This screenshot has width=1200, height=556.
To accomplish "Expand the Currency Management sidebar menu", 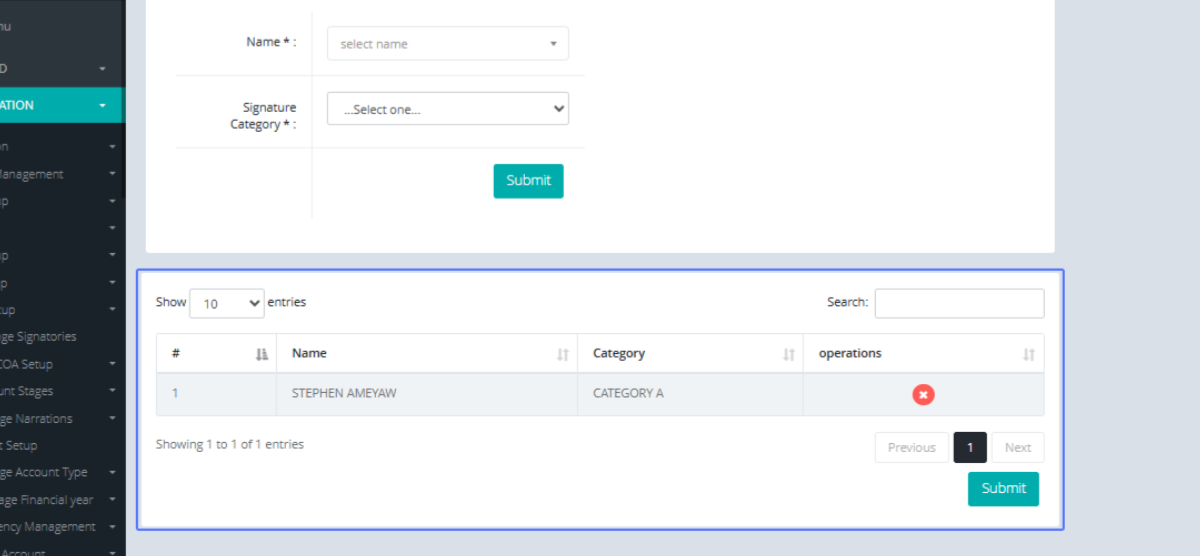I will pos(50,527).
